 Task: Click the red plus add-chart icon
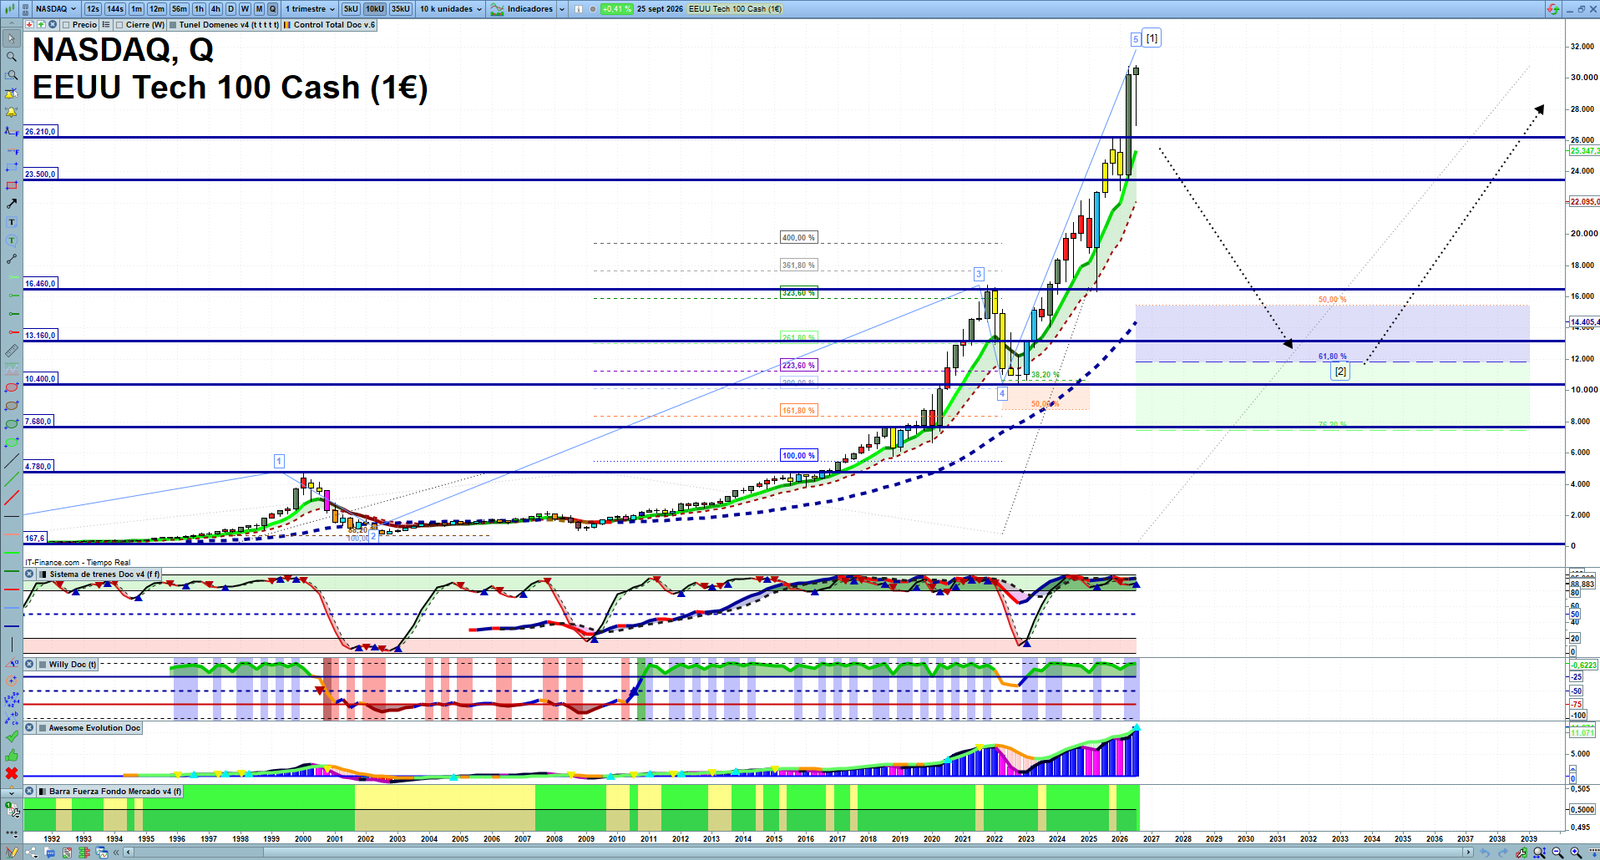[x=30, y=25]
